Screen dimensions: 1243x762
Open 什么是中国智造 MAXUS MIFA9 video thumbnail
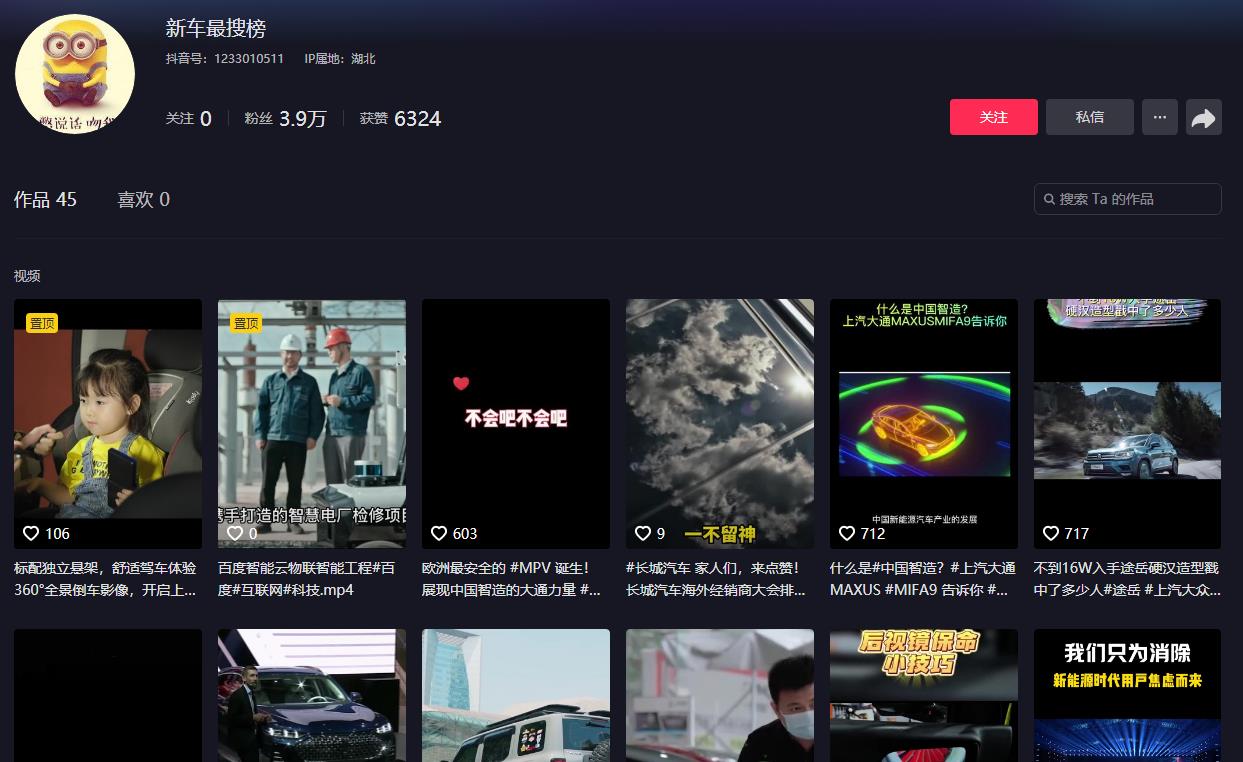coord(924,424)
